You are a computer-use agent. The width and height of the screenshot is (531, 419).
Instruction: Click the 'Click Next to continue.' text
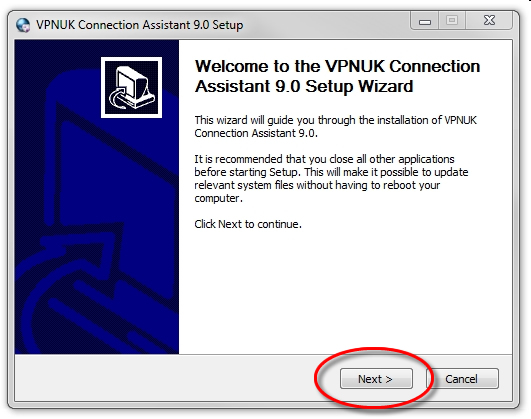click(248, 224)
